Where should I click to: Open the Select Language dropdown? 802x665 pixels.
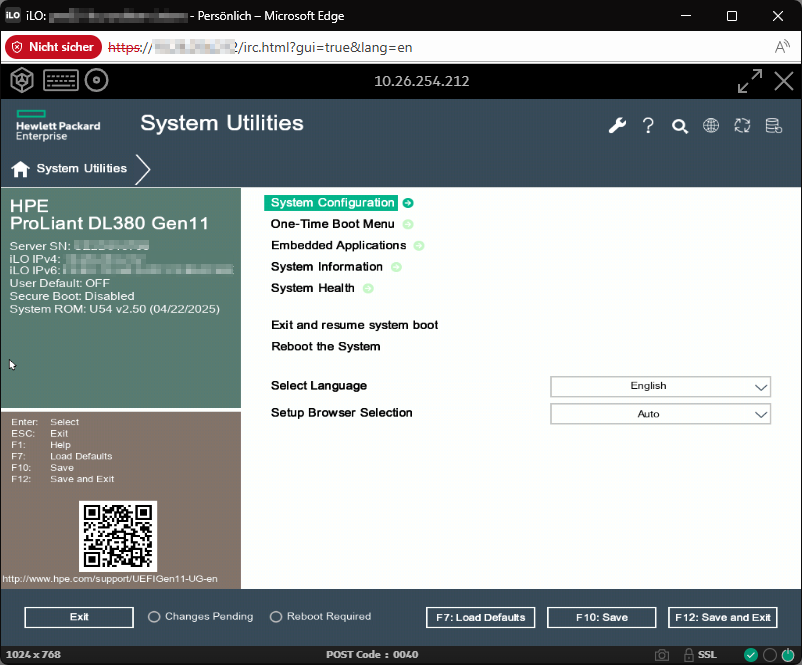click(x=660, y=387)
